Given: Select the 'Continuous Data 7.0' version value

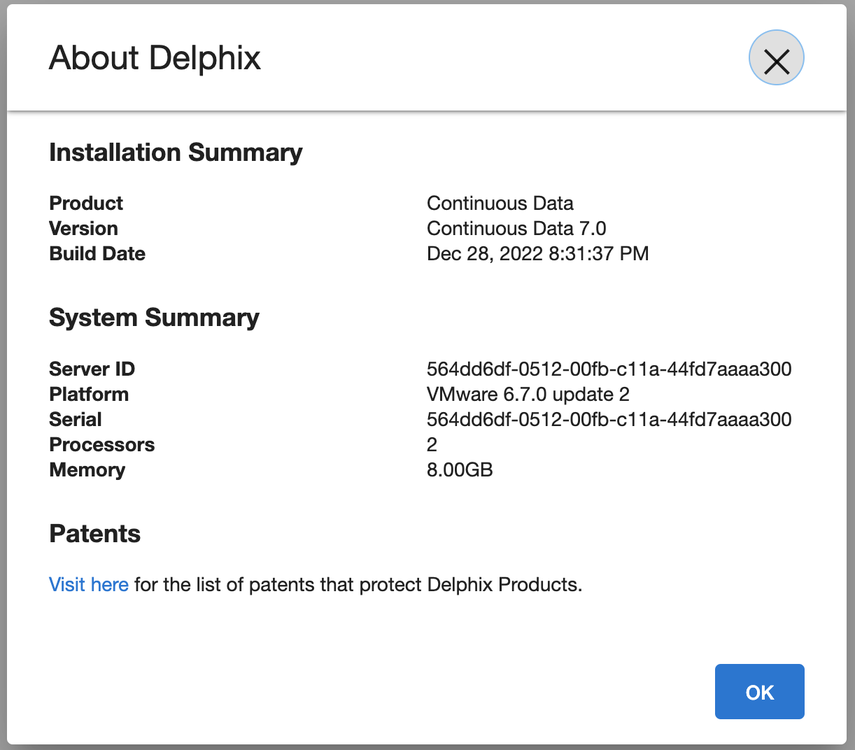Looking at the screenshot, I should click(516, 228).
